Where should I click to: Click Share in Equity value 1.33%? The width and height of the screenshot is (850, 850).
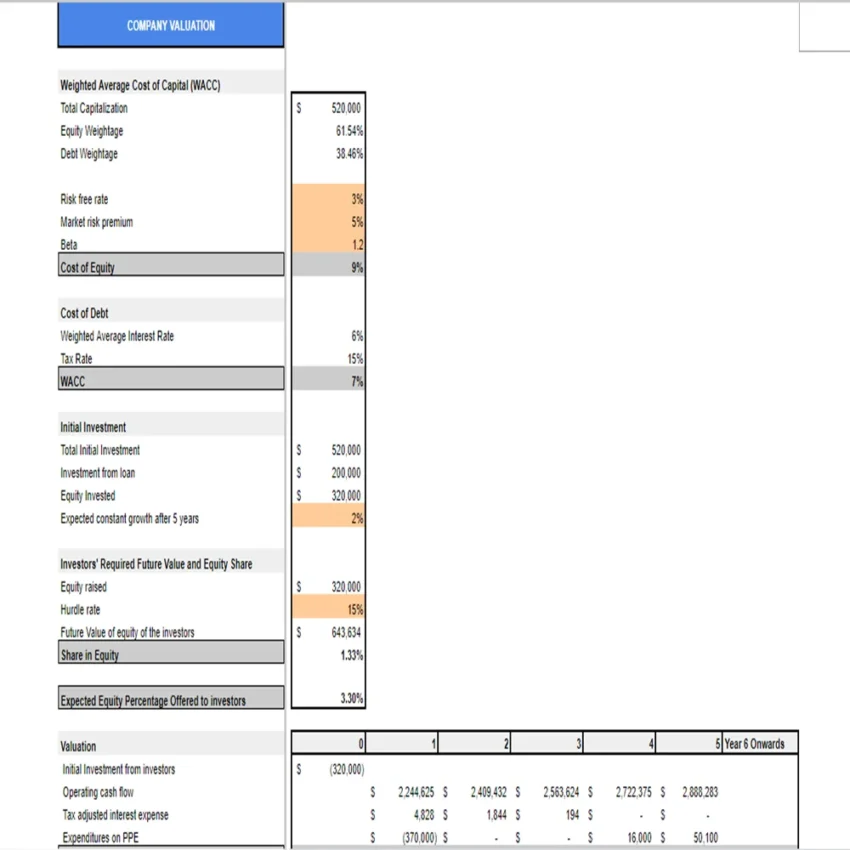[x=351, y=654]
